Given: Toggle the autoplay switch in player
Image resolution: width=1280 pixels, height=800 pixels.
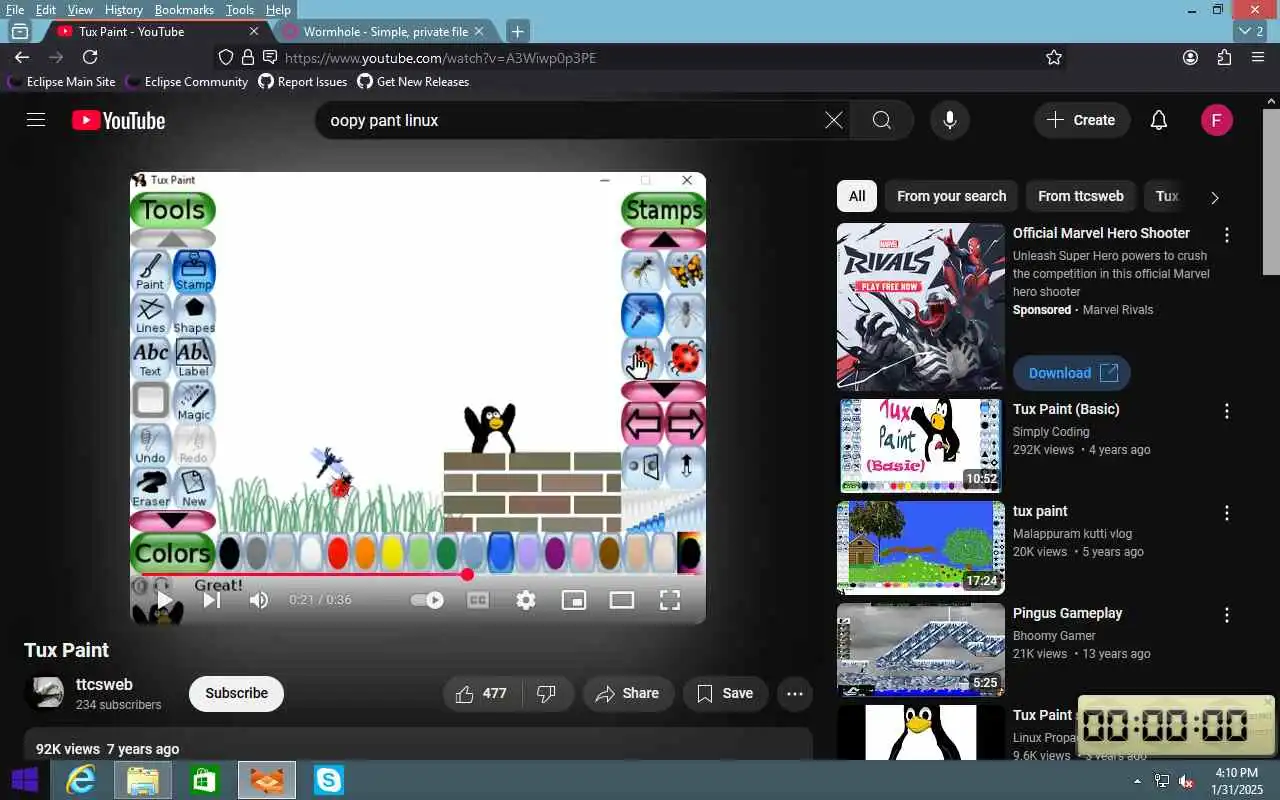Looking at the screenshot, I should 428,600.
